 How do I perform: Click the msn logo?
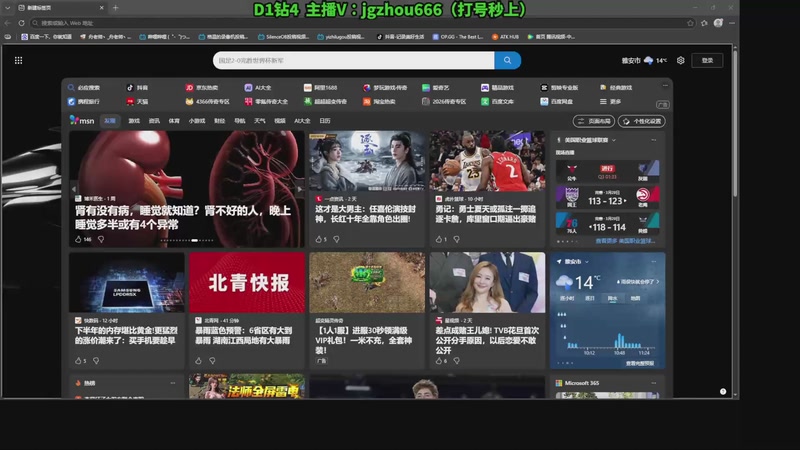tap(82, 120)
